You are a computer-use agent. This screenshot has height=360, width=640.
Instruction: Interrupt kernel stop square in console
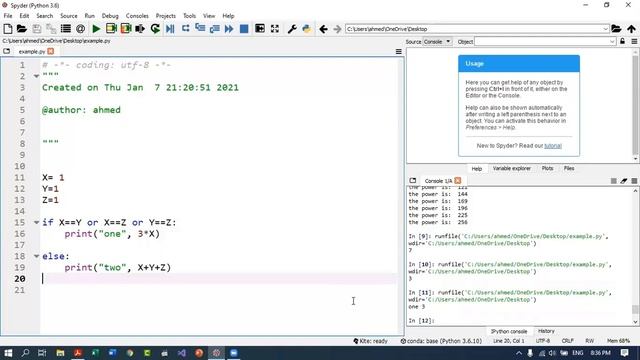(x=613, y=181)
